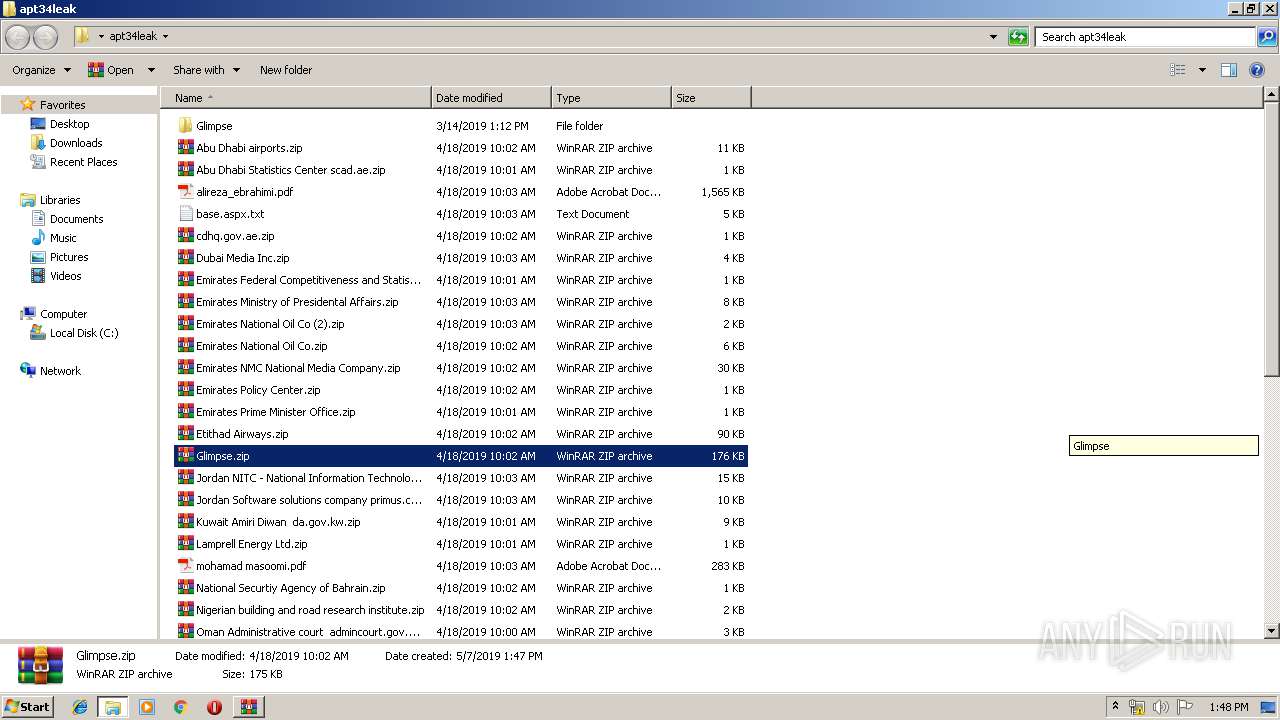Expand view options dropdown arrow
1280x720 pixels.
(x=1202, y=70)
